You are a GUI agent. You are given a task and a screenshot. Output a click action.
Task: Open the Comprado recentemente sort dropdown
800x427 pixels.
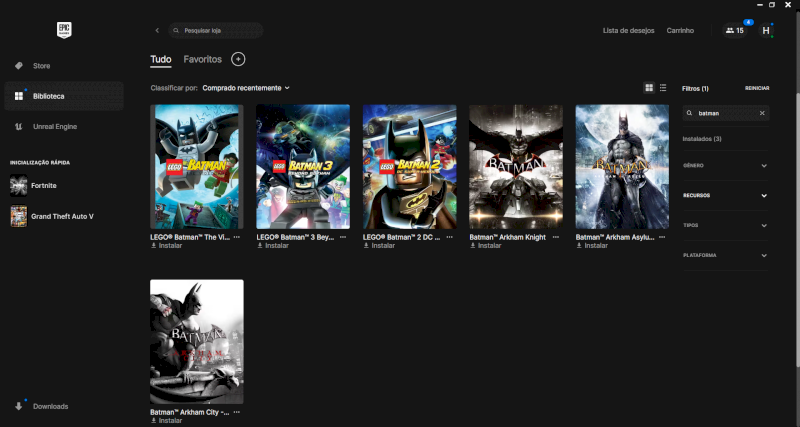245,88
